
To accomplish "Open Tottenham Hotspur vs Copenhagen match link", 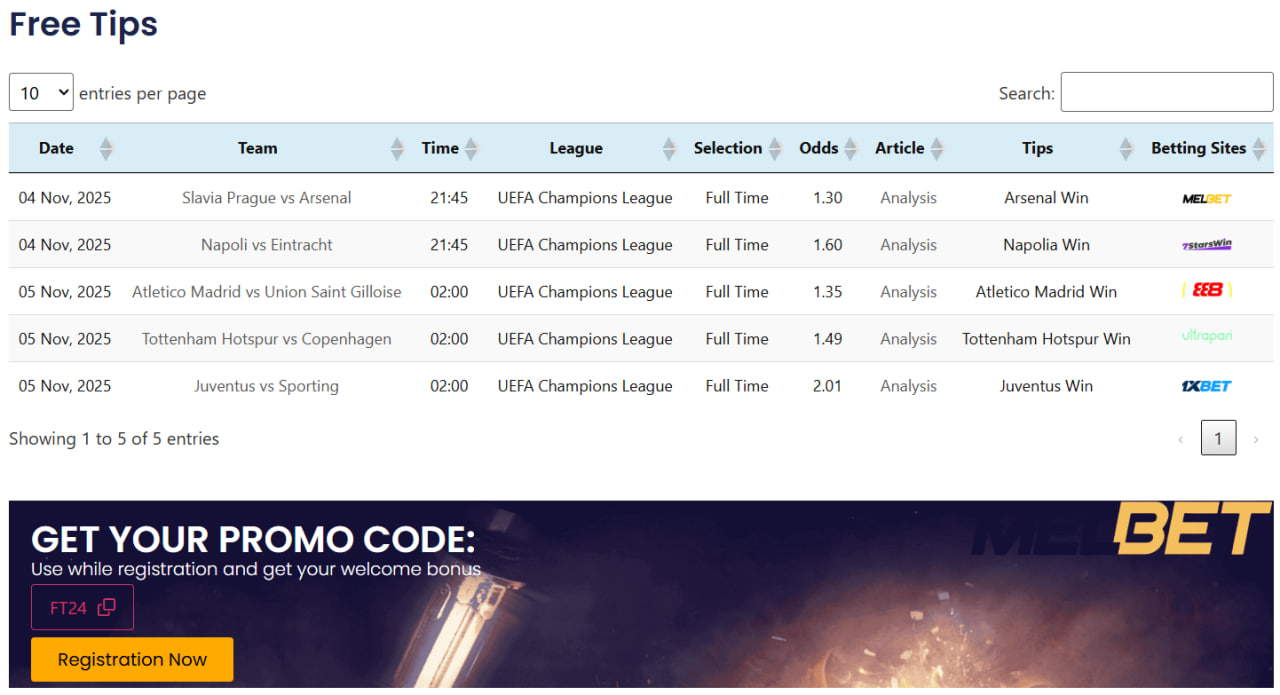I will tap(266, 339).
